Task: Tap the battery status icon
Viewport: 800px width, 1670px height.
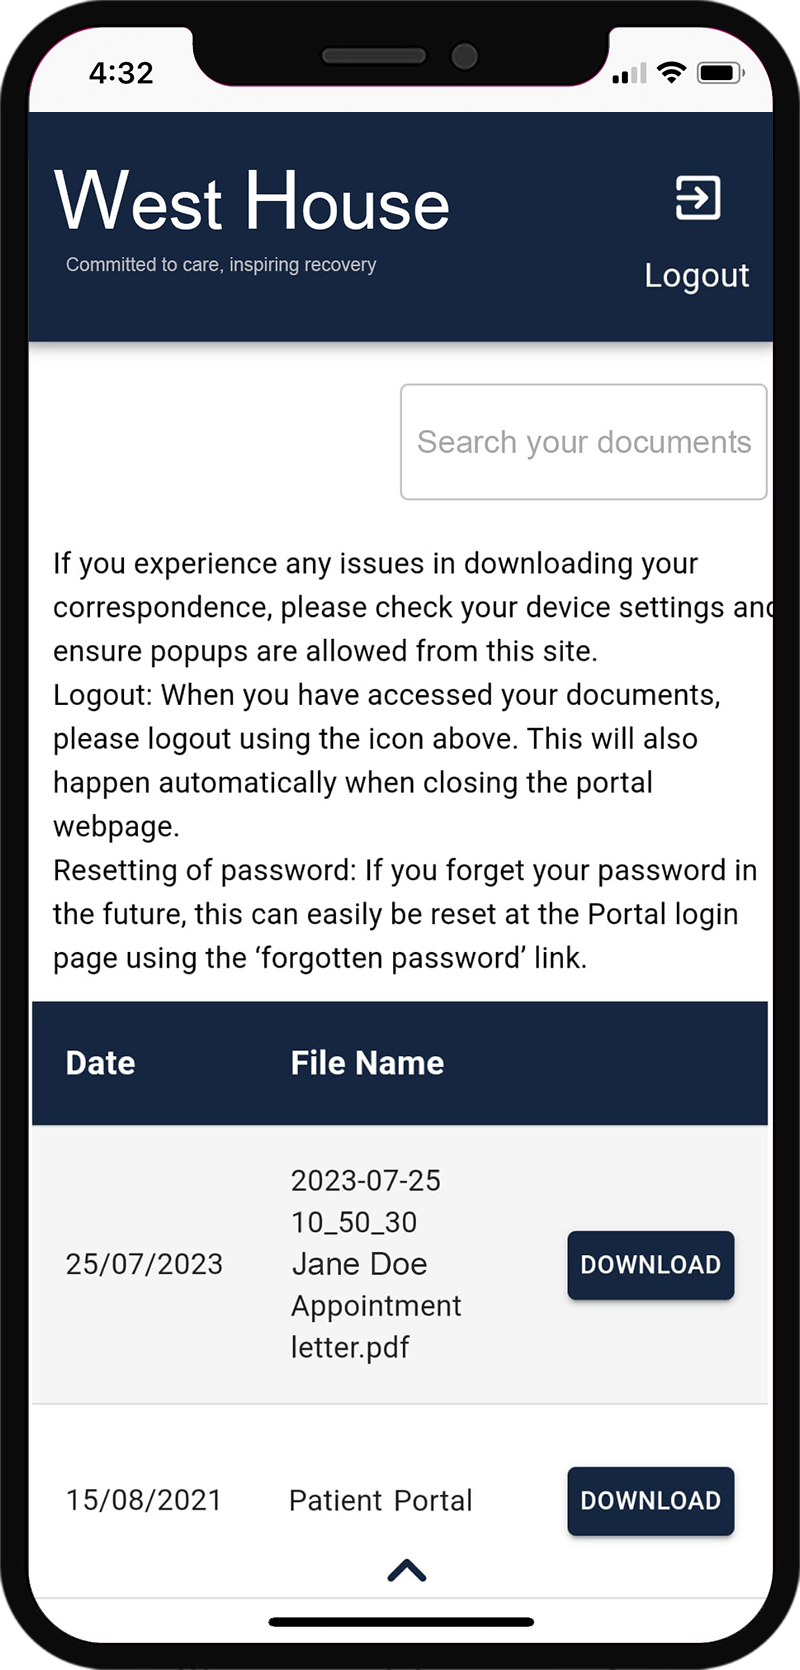Action: 719,72
